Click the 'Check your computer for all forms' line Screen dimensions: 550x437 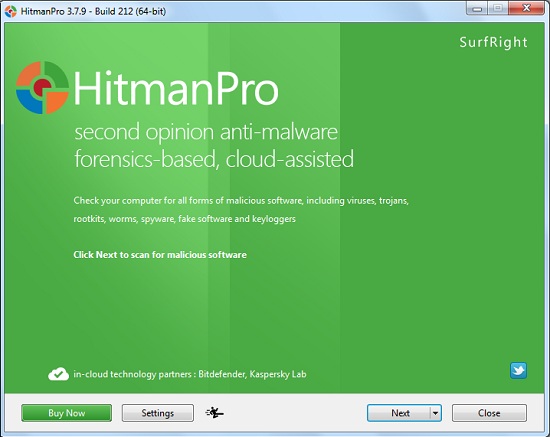tap(241, 201)
